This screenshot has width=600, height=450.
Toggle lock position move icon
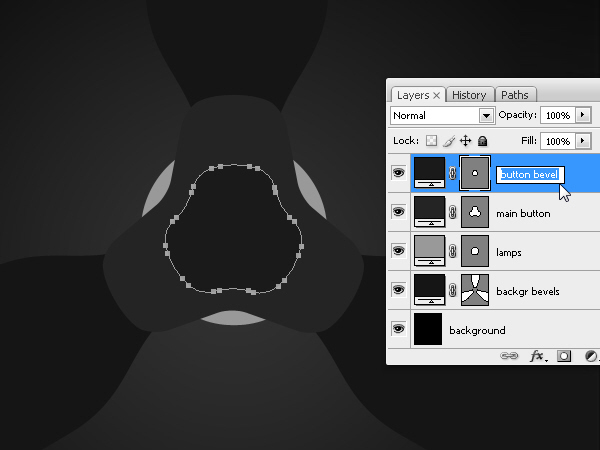click(465, 141)
